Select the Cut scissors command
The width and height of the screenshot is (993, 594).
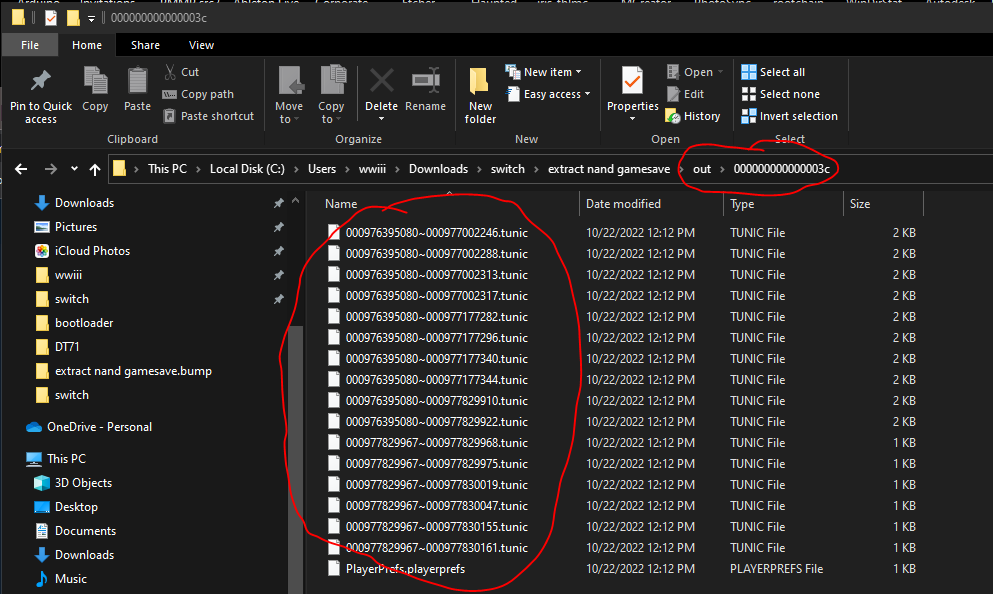(182, 72)
